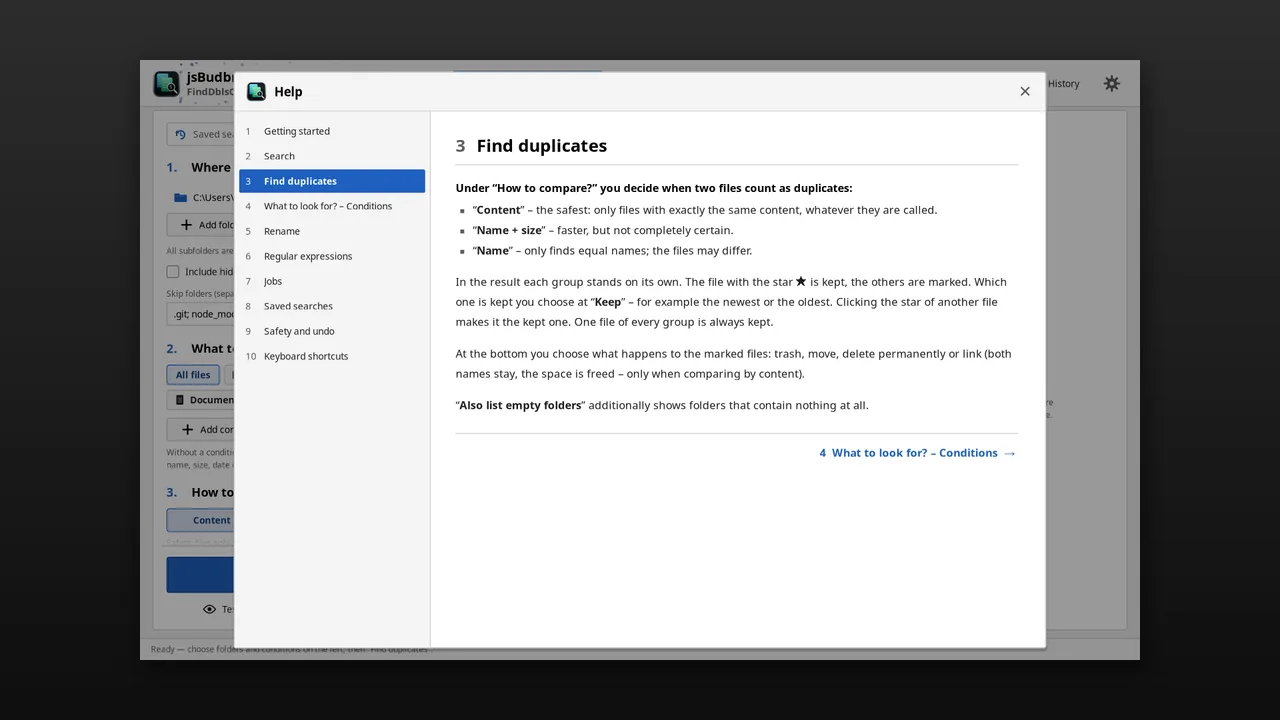Viewport: 1280px width, 720px height.
Task: Open the Getting started help chapter
Action: [332, 131]
